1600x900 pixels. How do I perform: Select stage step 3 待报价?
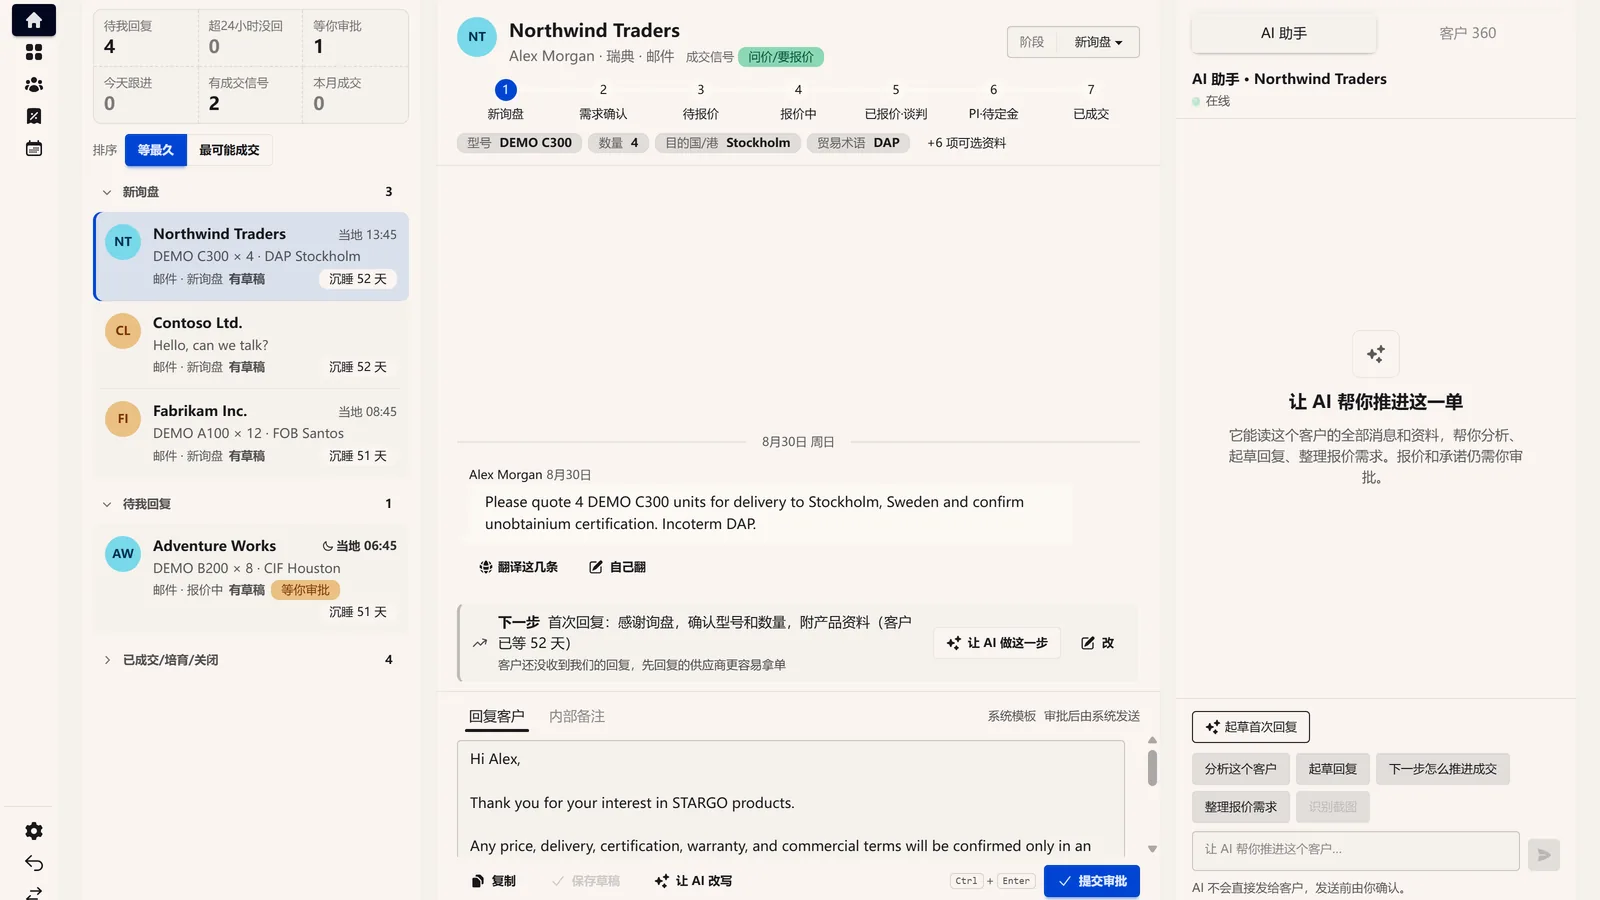click(x=701, y=101)
